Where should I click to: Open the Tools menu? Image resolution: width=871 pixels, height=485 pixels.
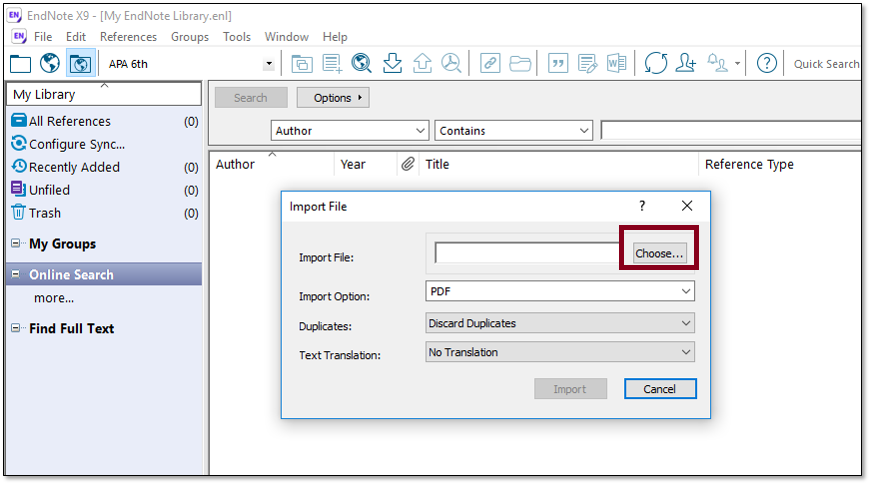click(x=237, y=37)
